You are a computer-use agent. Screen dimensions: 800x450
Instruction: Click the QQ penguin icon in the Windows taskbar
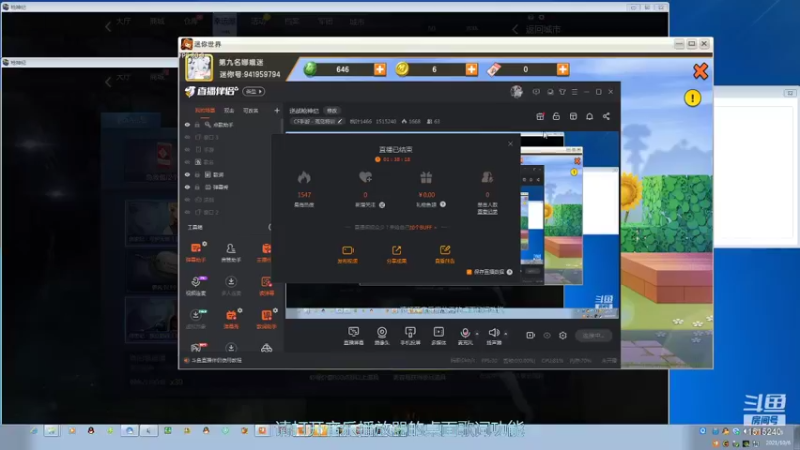(x=91, y=431)
